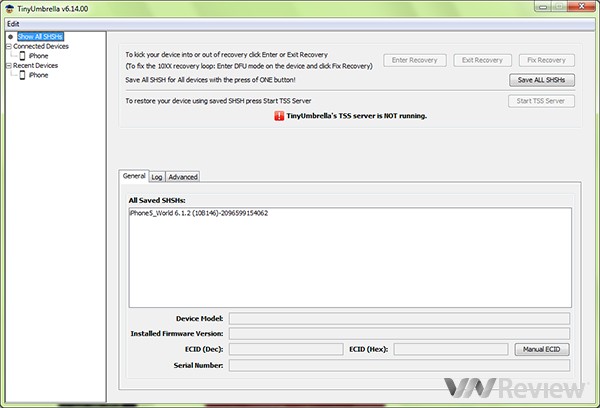The width and height of the screenshot is (600, 408).
Task: Select the Recent Devices label
Action: click(36, 66)
